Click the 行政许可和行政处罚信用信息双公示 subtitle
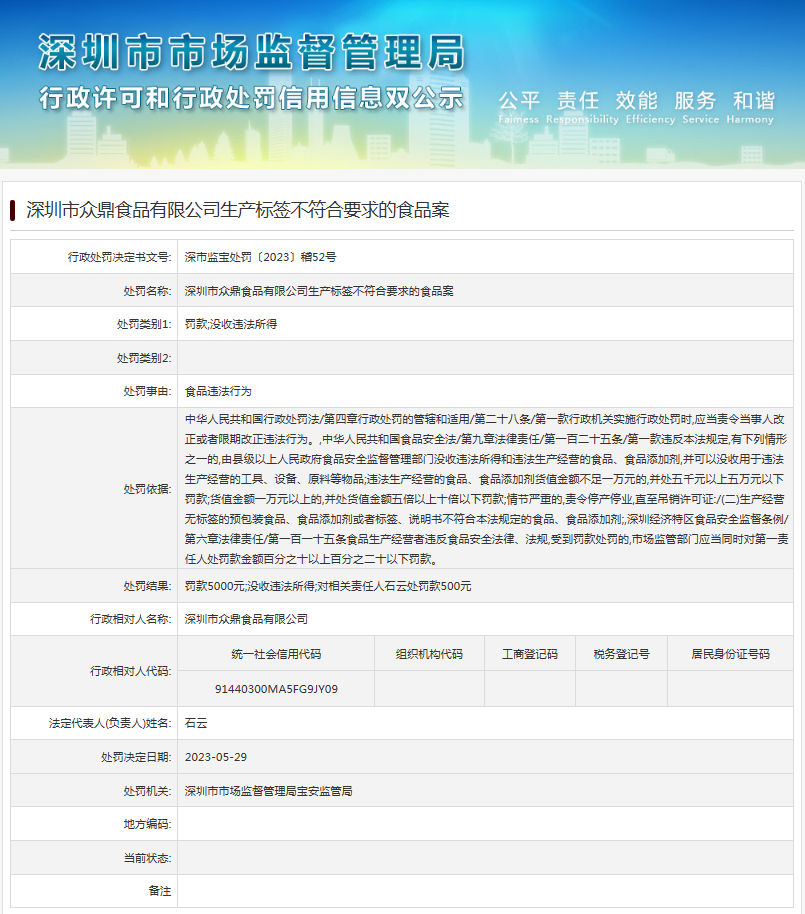The width and height of the screenshot is (805, 914). pyautogui.click(x=252, y=98)
